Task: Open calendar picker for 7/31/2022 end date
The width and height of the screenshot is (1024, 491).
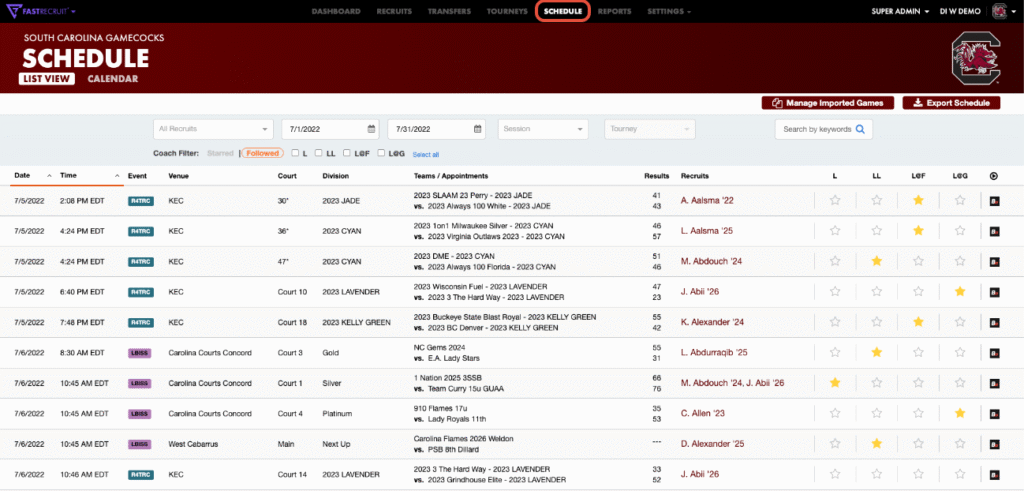Action: click(477, 129)
